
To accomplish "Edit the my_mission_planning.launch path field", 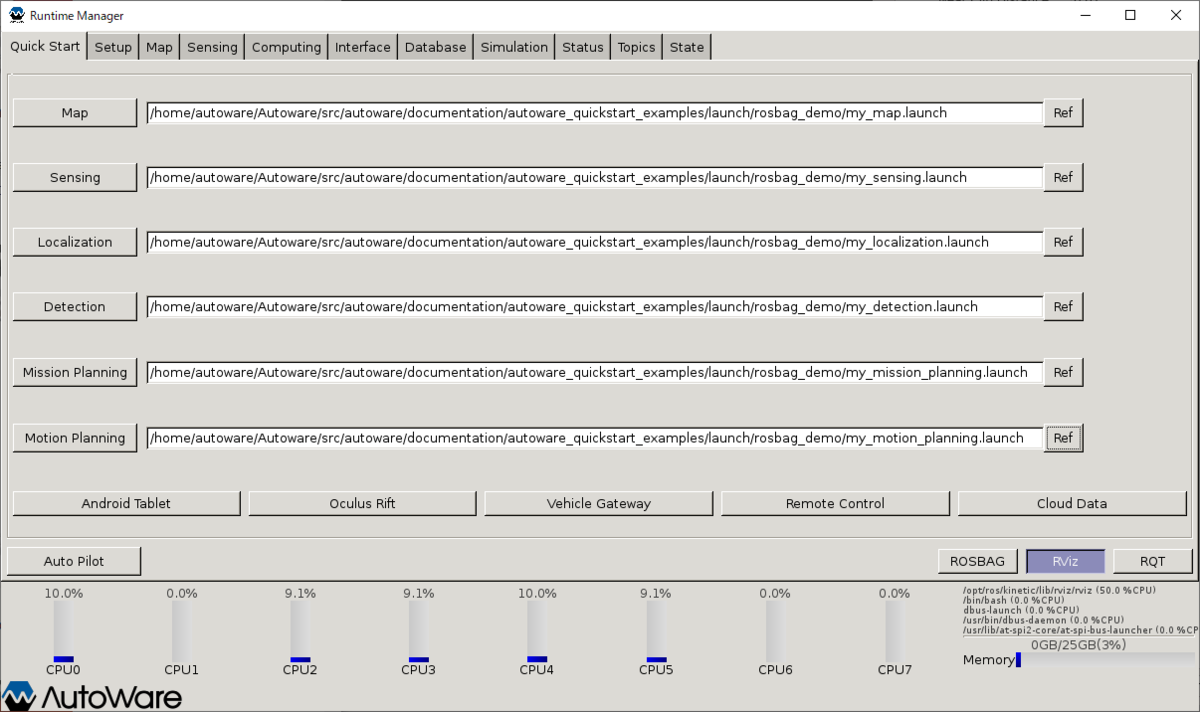I will [x=594, y=372].
